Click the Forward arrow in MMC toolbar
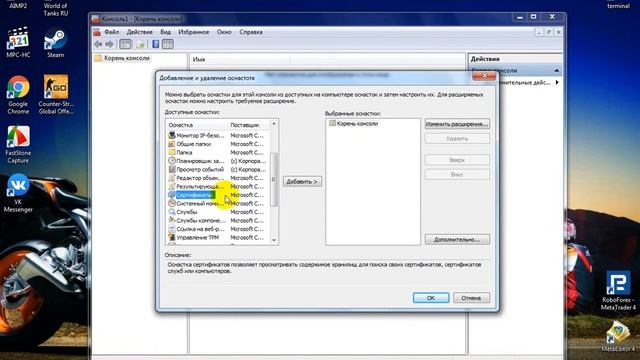 click(x=109, y=44)
